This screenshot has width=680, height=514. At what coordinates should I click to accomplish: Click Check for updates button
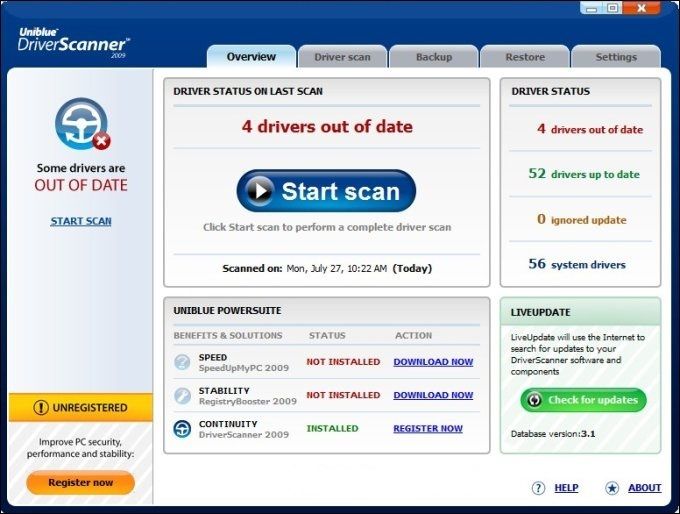pyautogui.click(x=583, y=400)
